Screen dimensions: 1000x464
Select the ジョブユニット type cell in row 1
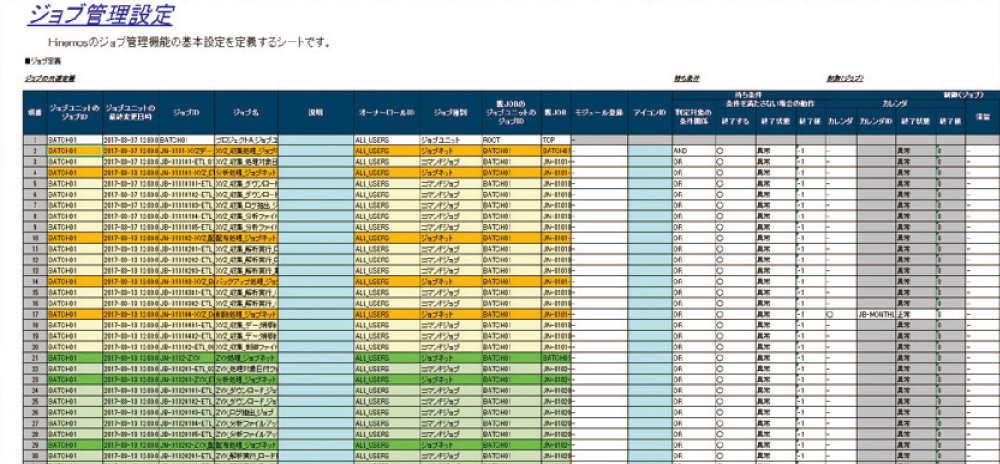(x=449, y=138)
